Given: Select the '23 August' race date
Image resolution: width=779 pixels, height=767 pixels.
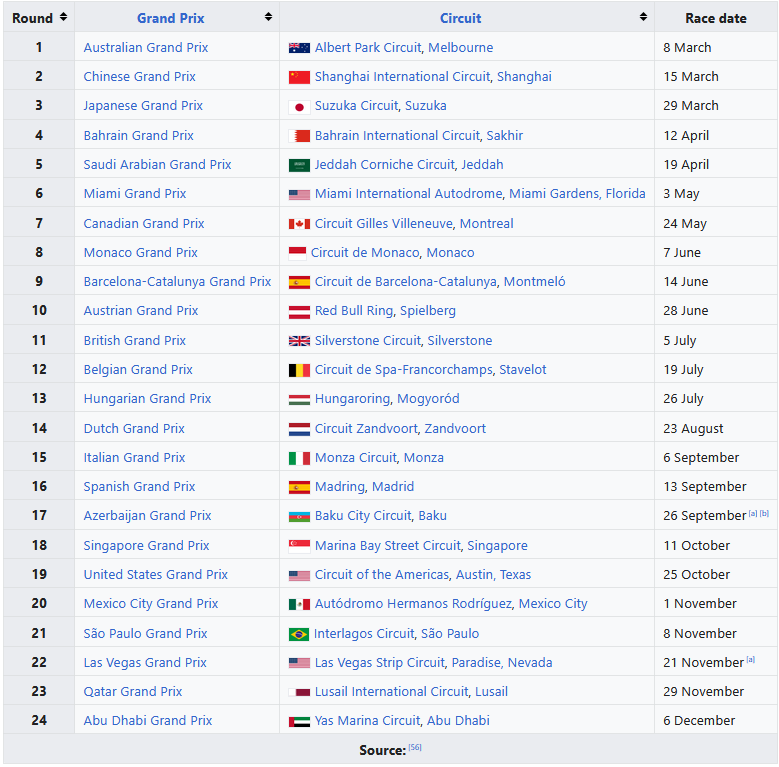Looking at the screenshot, I should (693, 429).
